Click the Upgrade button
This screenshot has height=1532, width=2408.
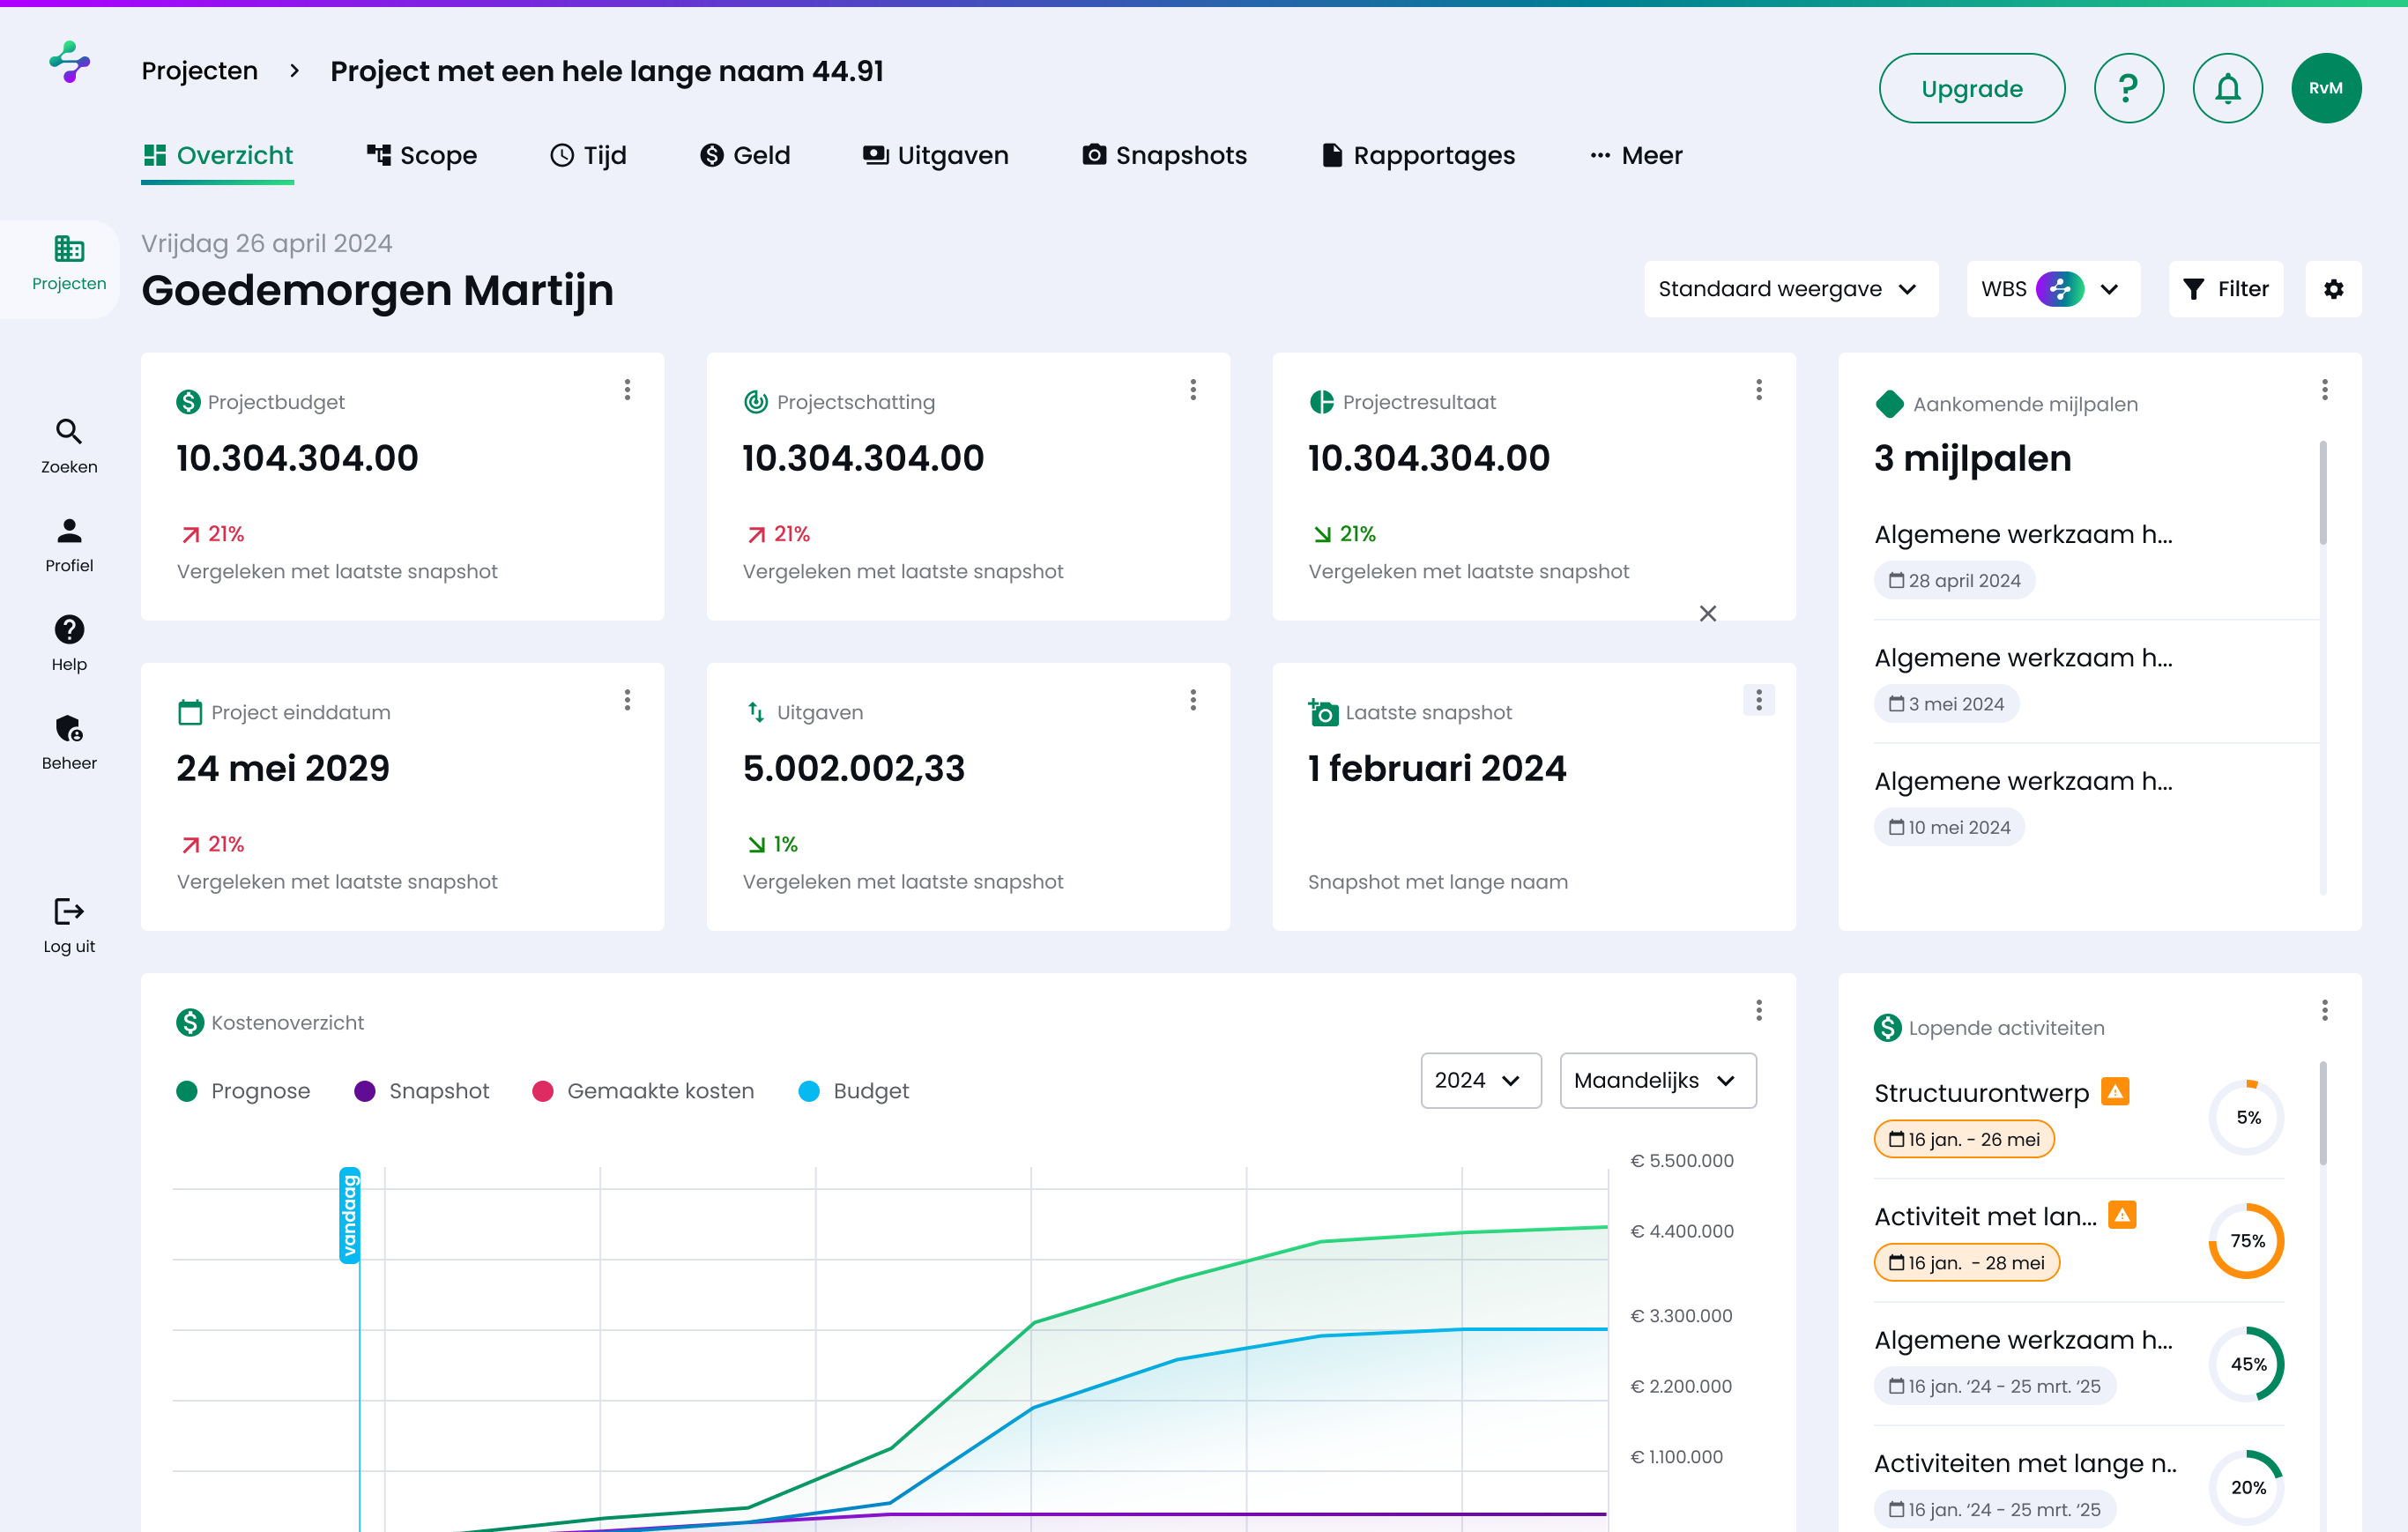1971,88
